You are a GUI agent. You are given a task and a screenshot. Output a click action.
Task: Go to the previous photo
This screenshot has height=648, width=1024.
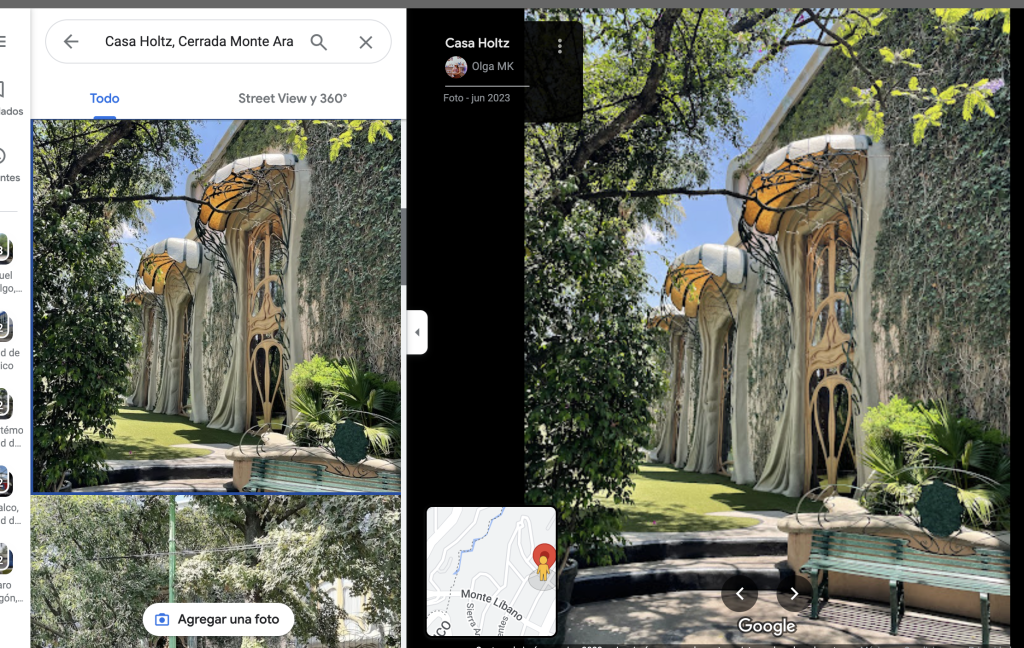(x=739, y=593)
